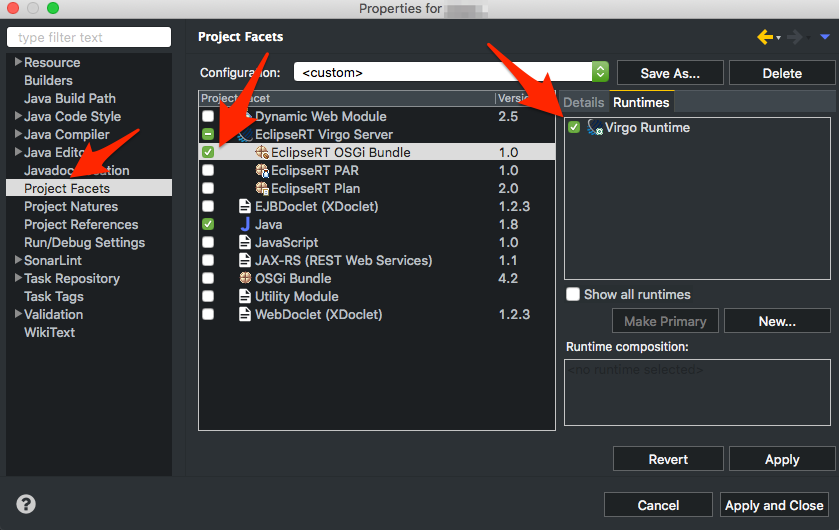This screenshot has height=530, width=839.
Task: Check the EJBDoclet (XDoclet) checkbox
Action: pyautogui.click(x=208, y=206)
